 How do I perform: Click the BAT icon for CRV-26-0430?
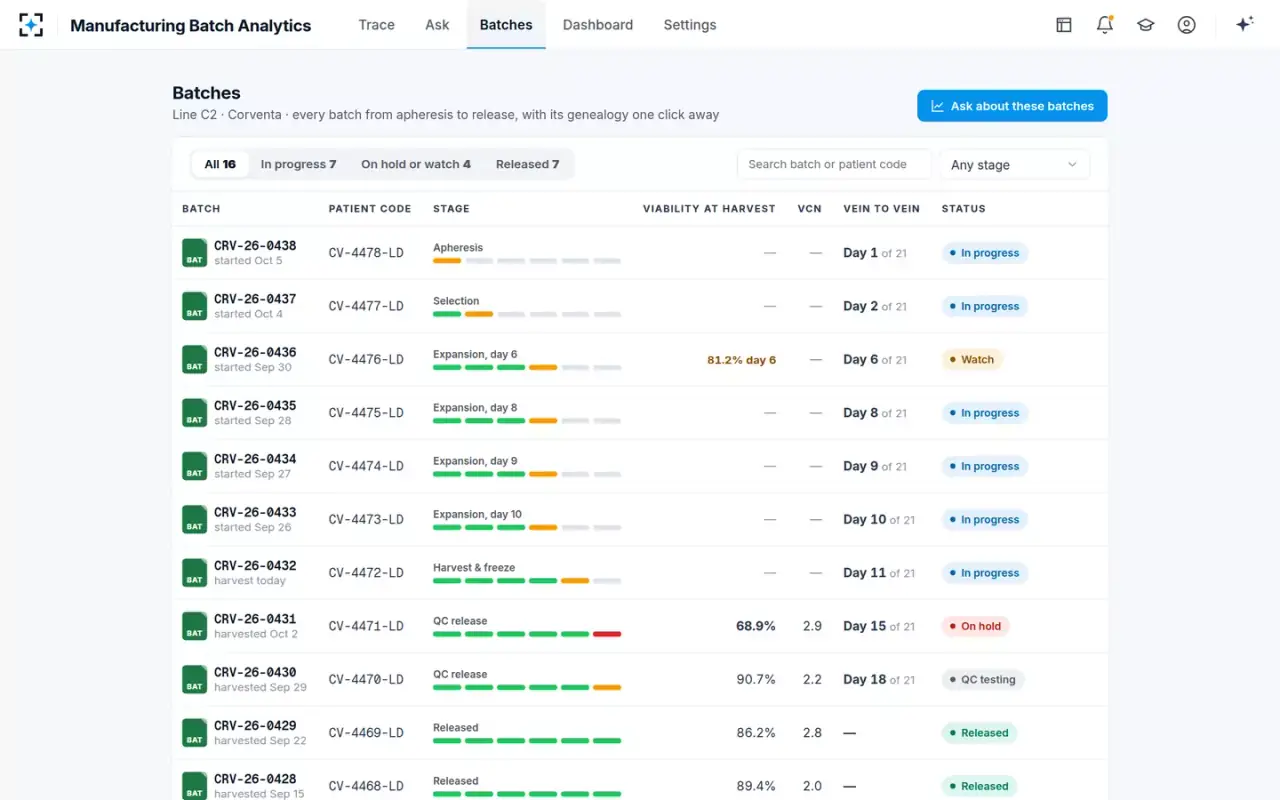[x=194, y=679]
